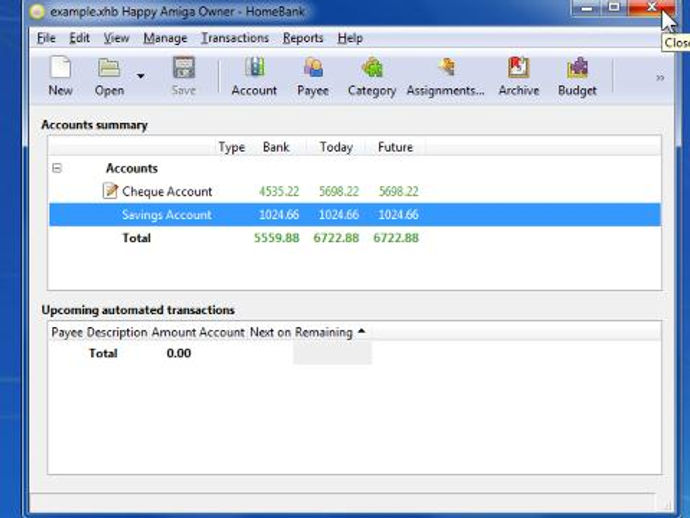Image resolution: width=690 pixels, height=518 pixels.
Task: Open the View menu
Action: [x=117, y=38]
